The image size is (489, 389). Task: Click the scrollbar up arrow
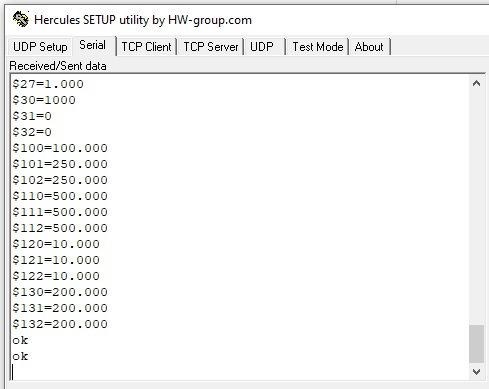pyautogui.click(x=476, y=83)
